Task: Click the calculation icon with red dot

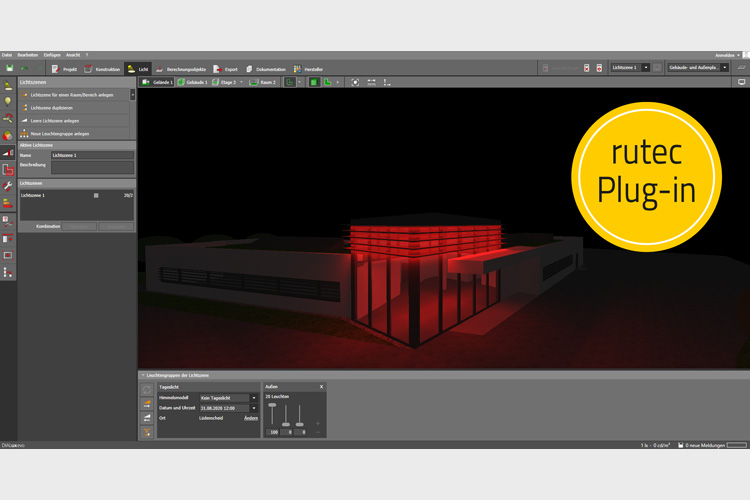Action: (x=599, y=68)
